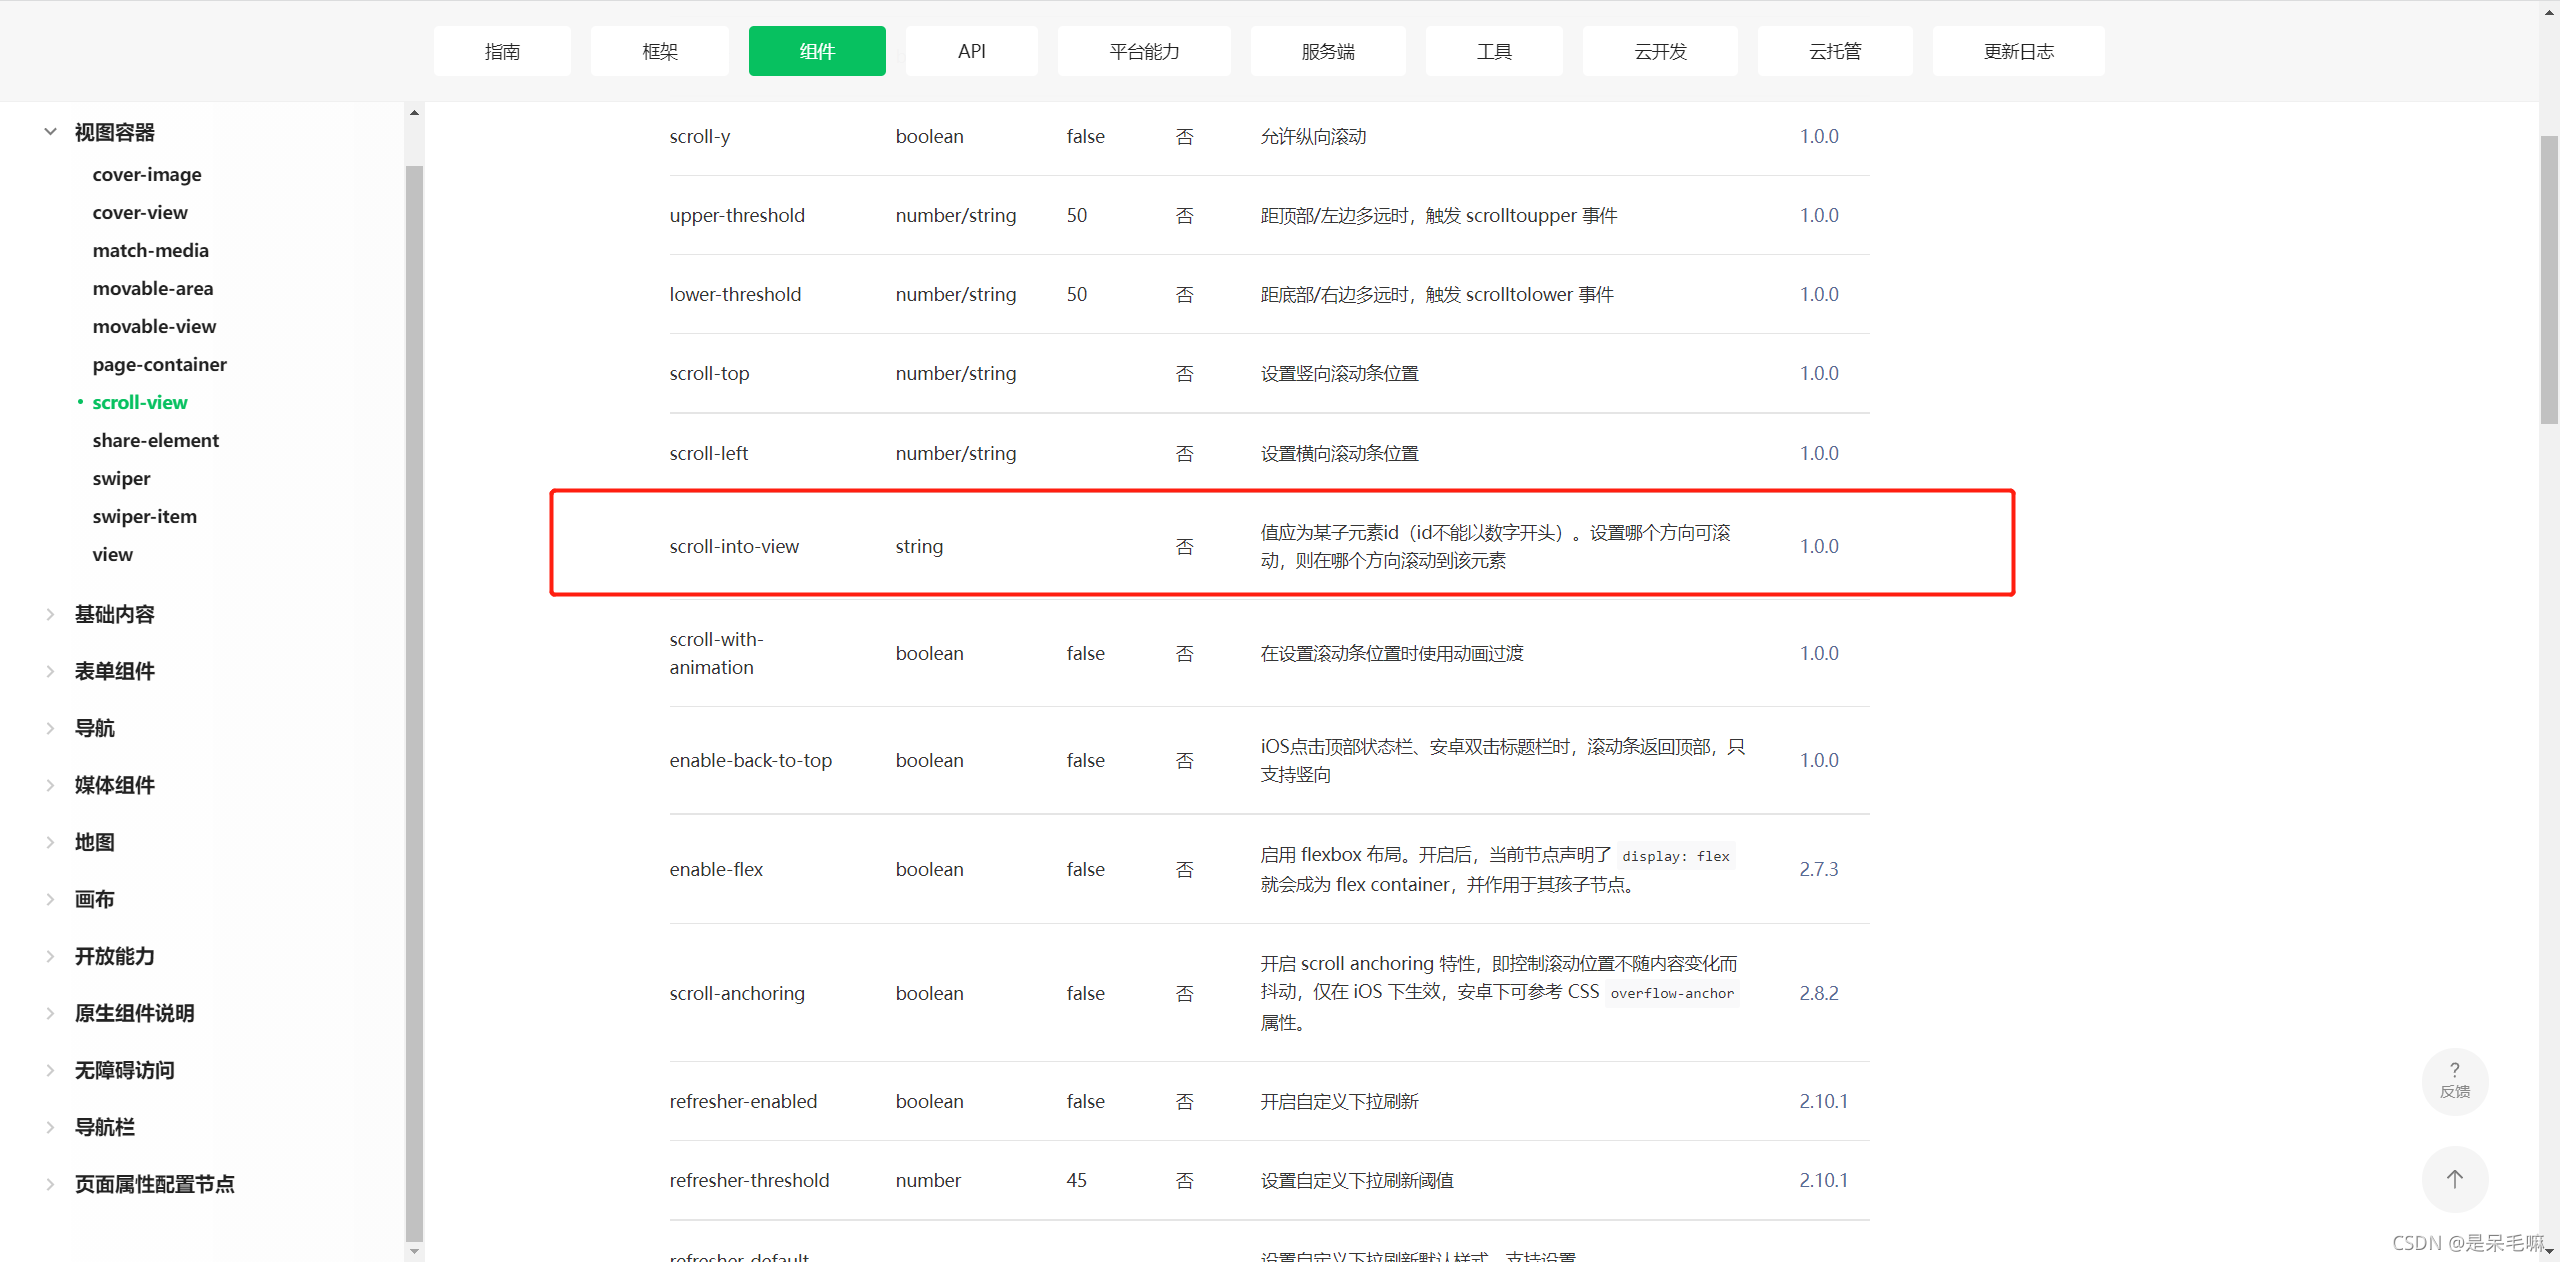The image size is (2560, 1262).
Task: Select the scroll-with-animation property name
Action: (x=716, y=653)
